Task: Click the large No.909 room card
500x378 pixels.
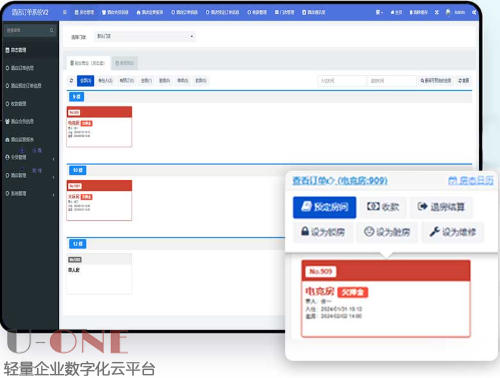Action: click(386, 299)
